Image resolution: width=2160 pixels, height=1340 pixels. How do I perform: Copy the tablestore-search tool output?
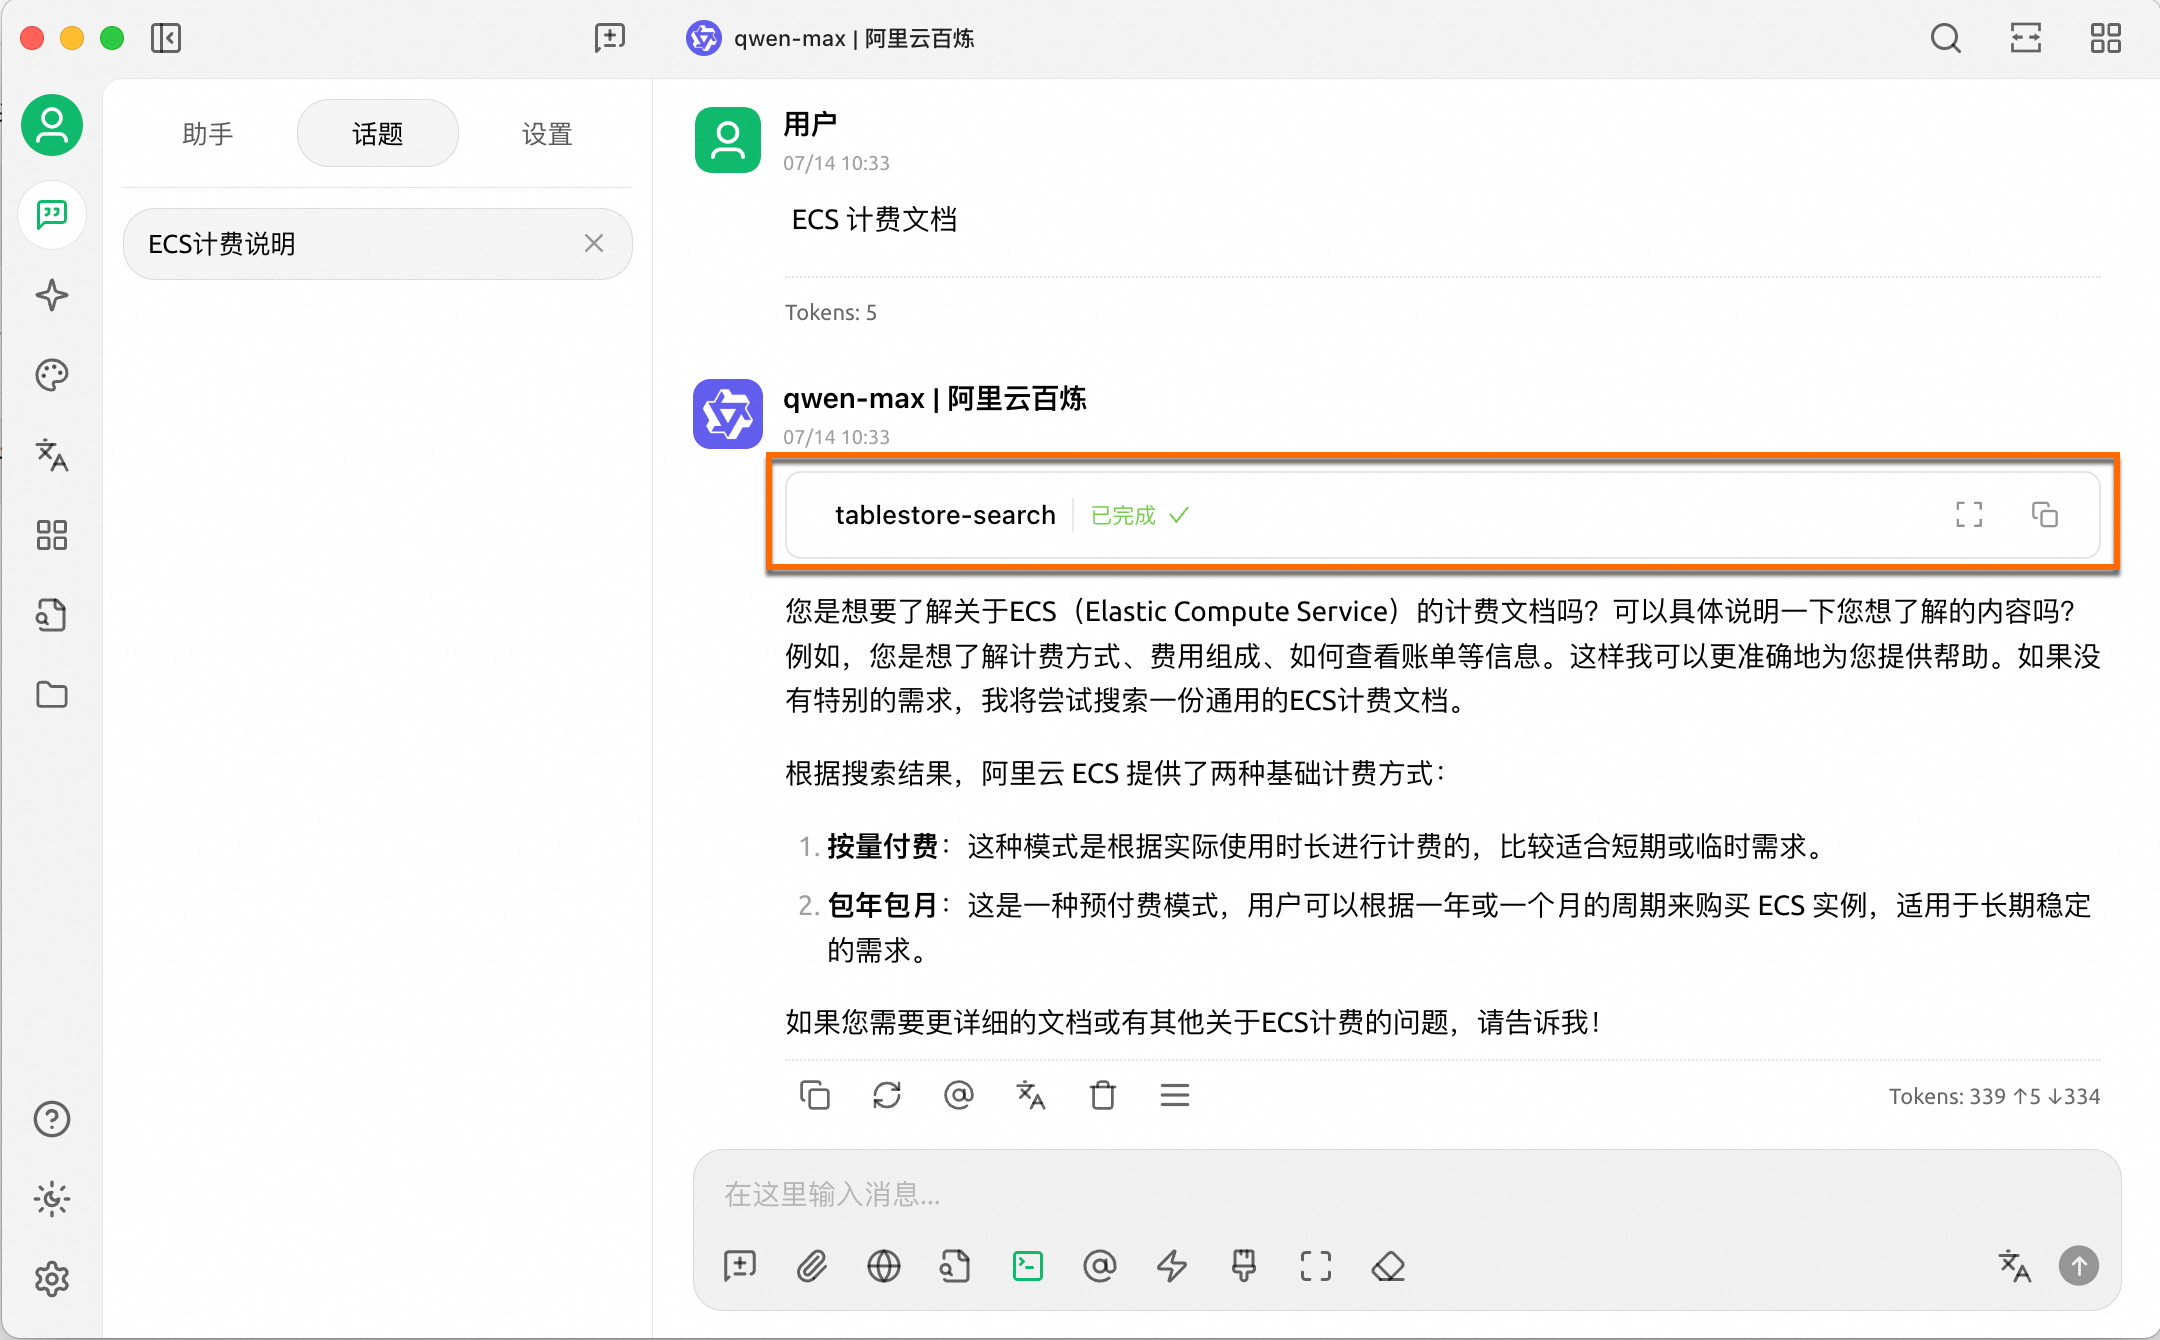point(2045,515)
